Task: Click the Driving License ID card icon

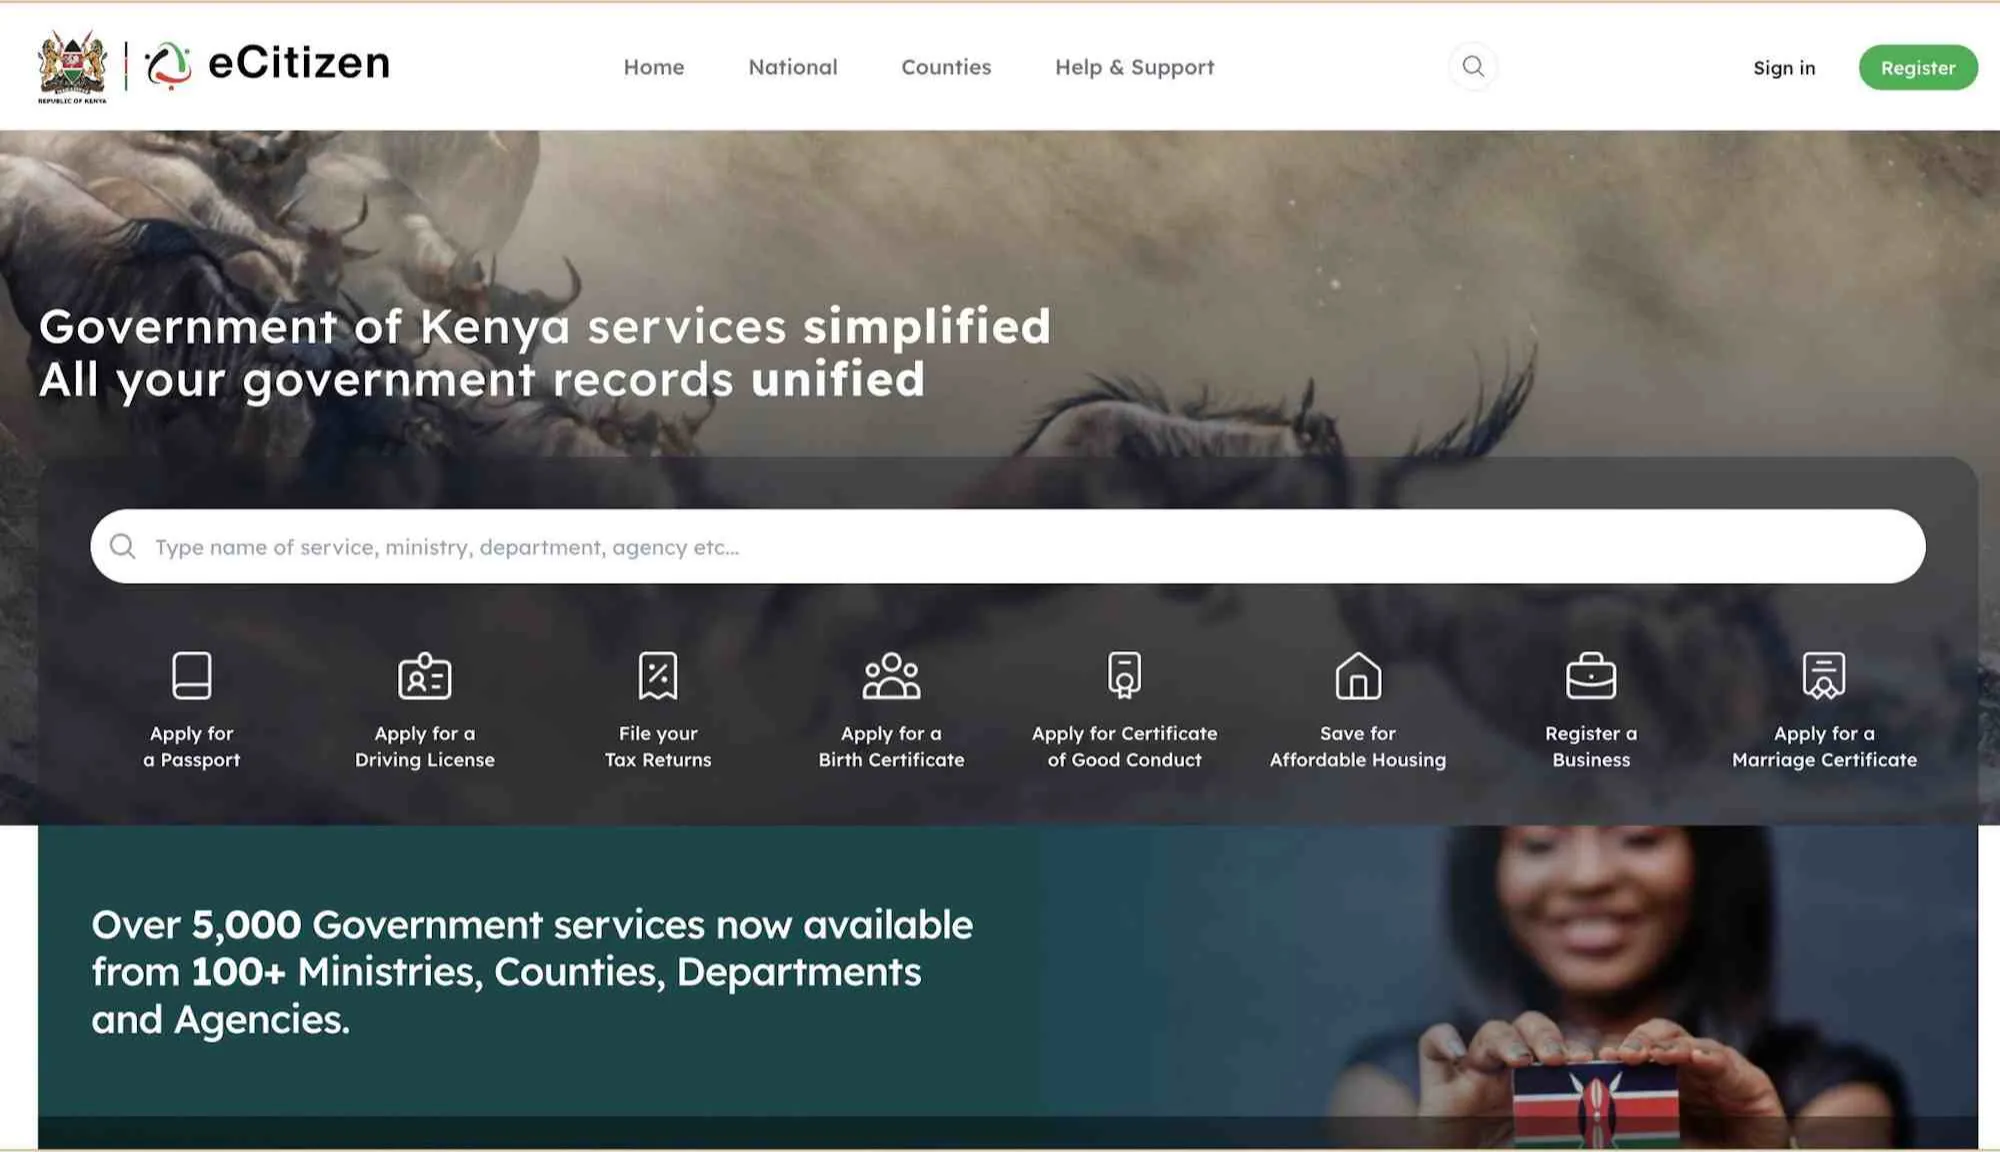Action: (x=424, y=676)
